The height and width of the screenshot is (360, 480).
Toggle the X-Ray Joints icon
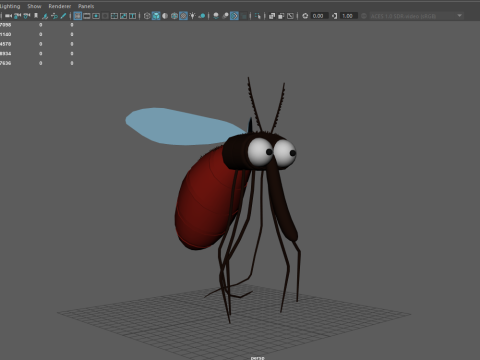tap(290, 16)
